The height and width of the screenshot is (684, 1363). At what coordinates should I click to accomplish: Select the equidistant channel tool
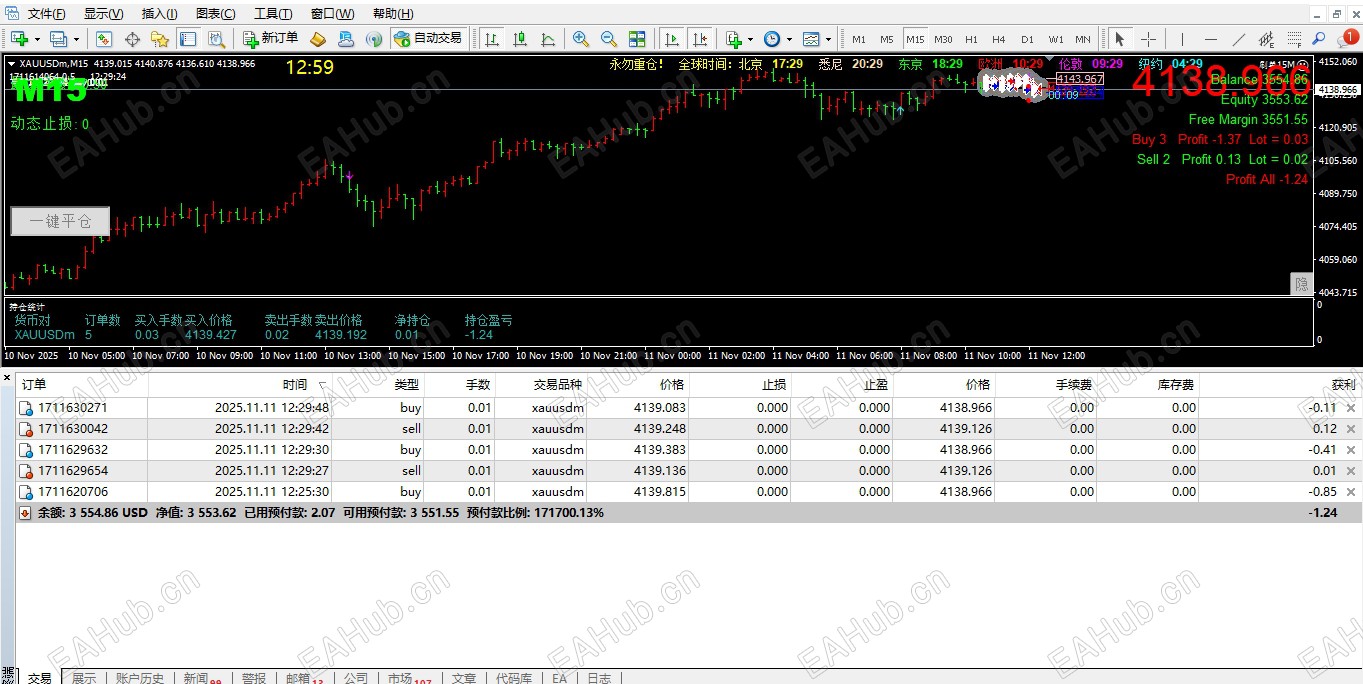click(1267, 39)
